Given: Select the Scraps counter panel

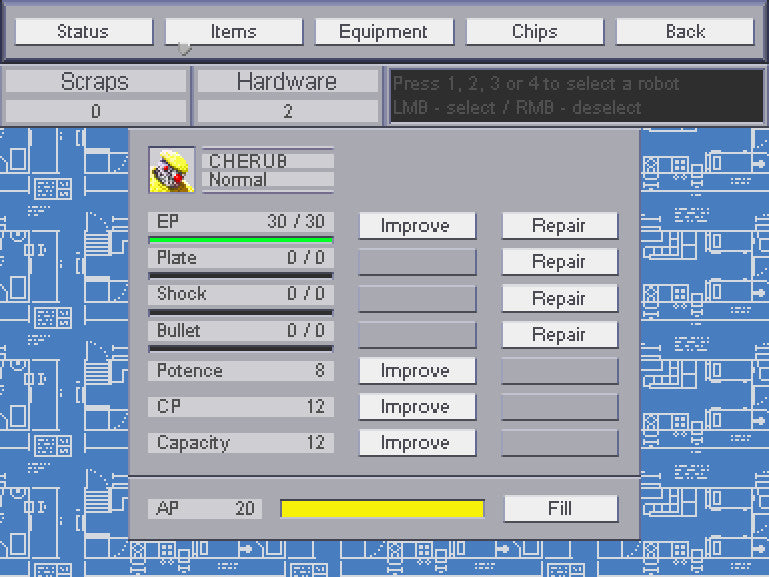Looking at the screenshot, I should click(x=96, y=96).
